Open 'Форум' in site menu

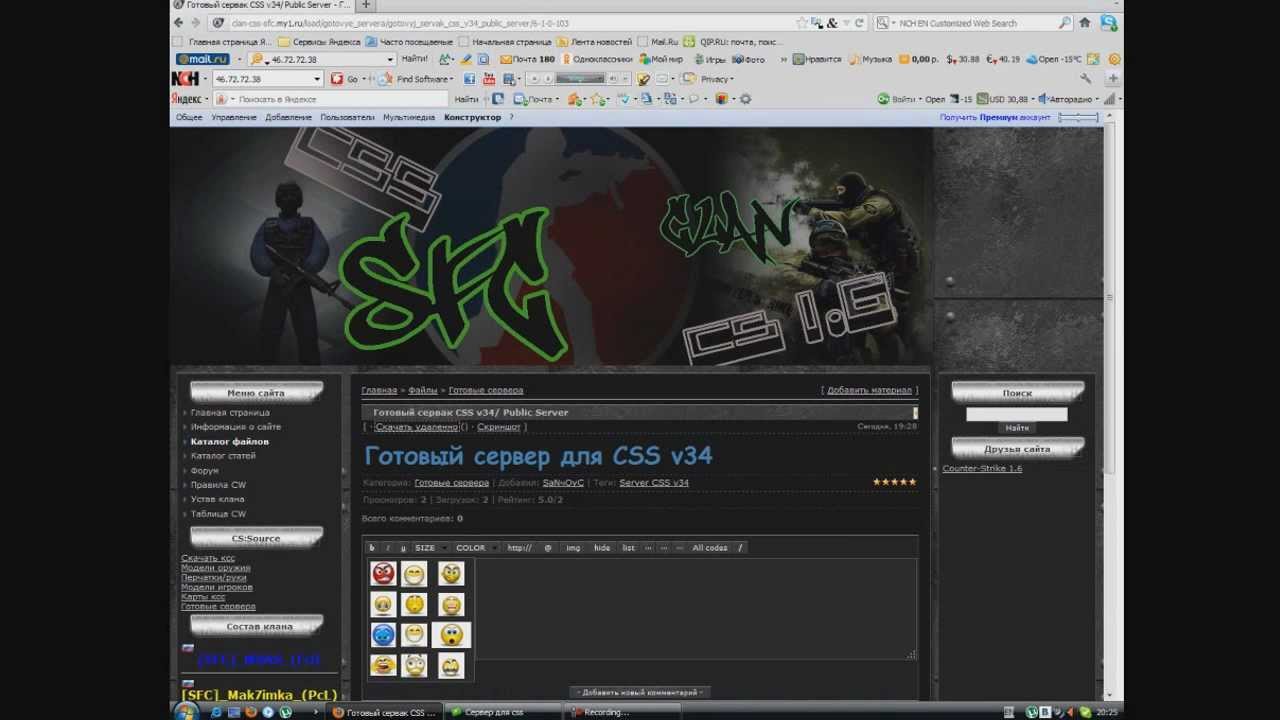point(204,470)
